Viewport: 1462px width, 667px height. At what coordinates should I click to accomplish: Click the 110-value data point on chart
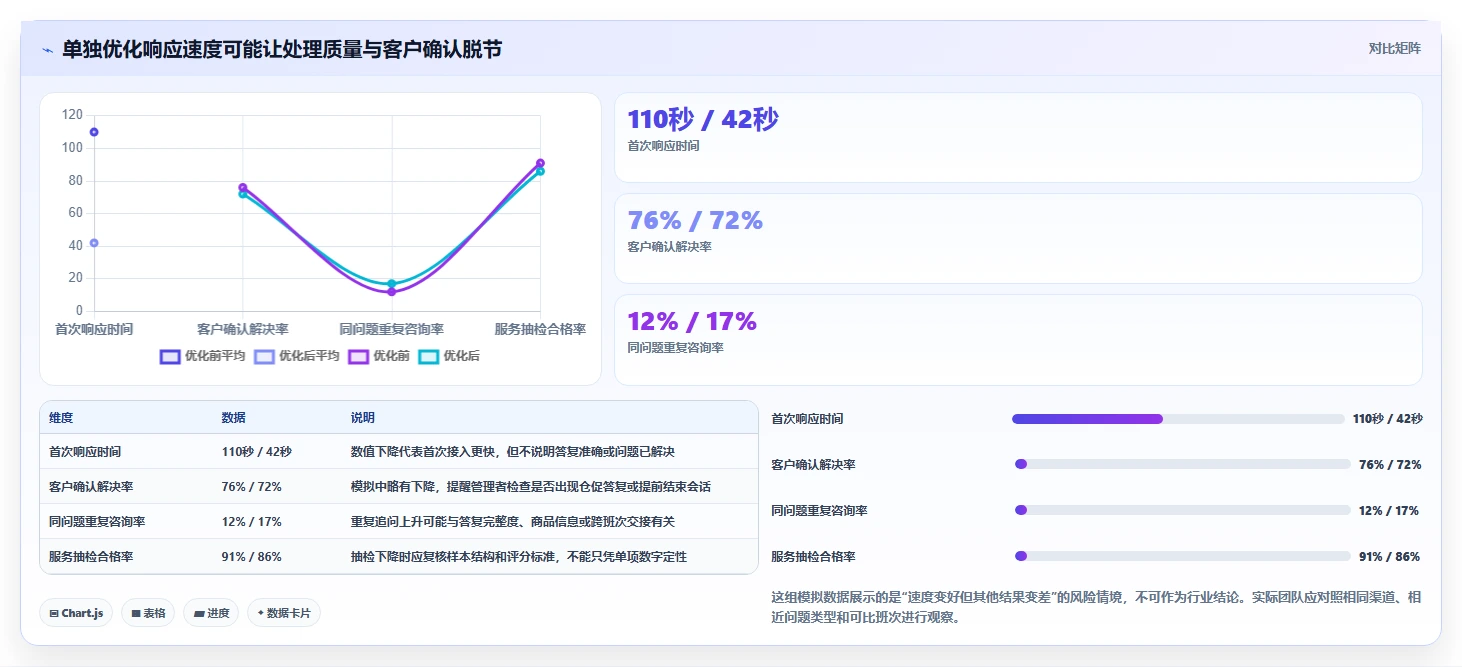[94, 132]
